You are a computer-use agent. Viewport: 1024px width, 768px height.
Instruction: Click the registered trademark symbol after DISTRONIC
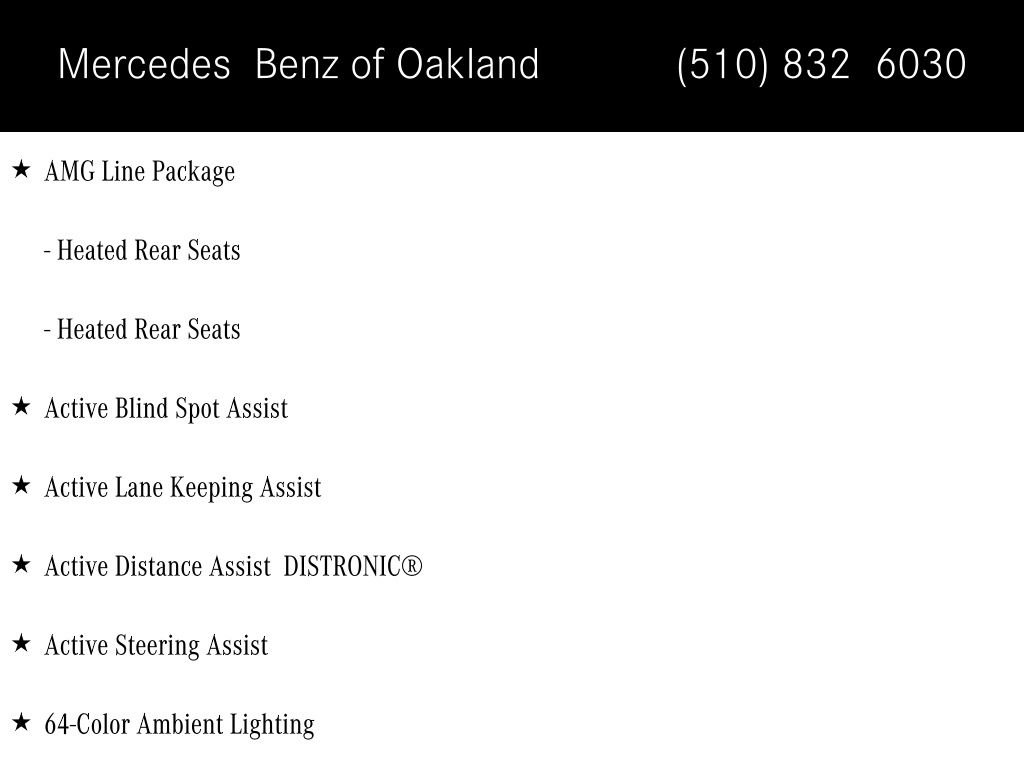(412, 566)
